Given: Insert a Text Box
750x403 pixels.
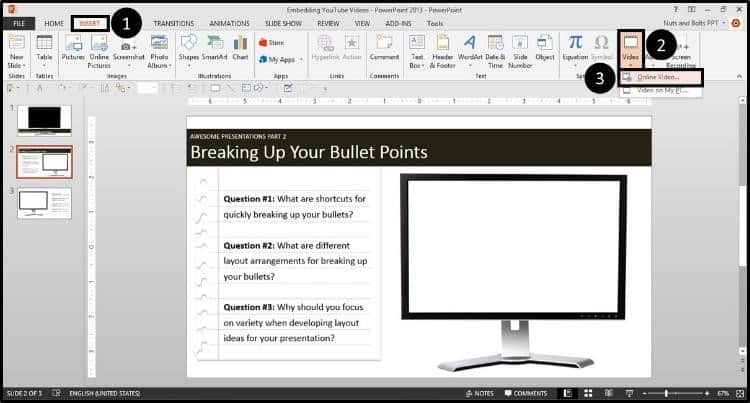Looking at the screenshot, I should 417,52.
